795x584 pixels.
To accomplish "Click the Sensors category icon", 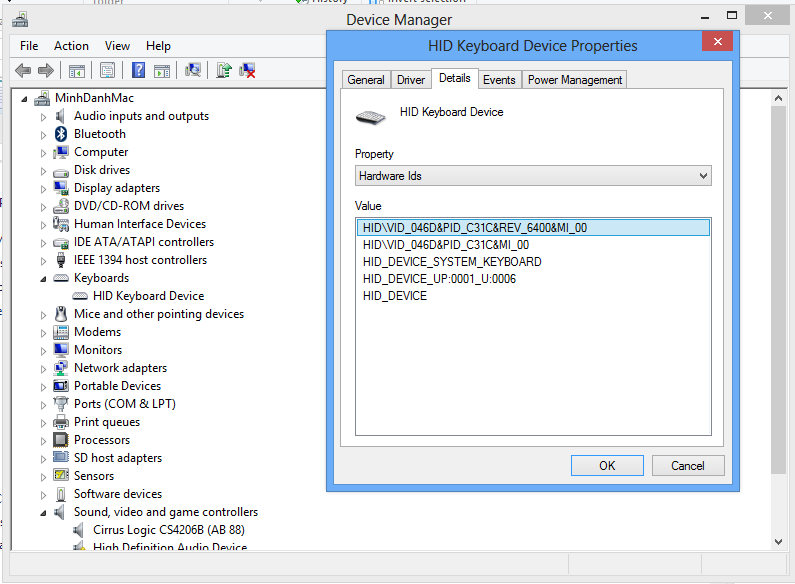I will [x=61, y=476].
